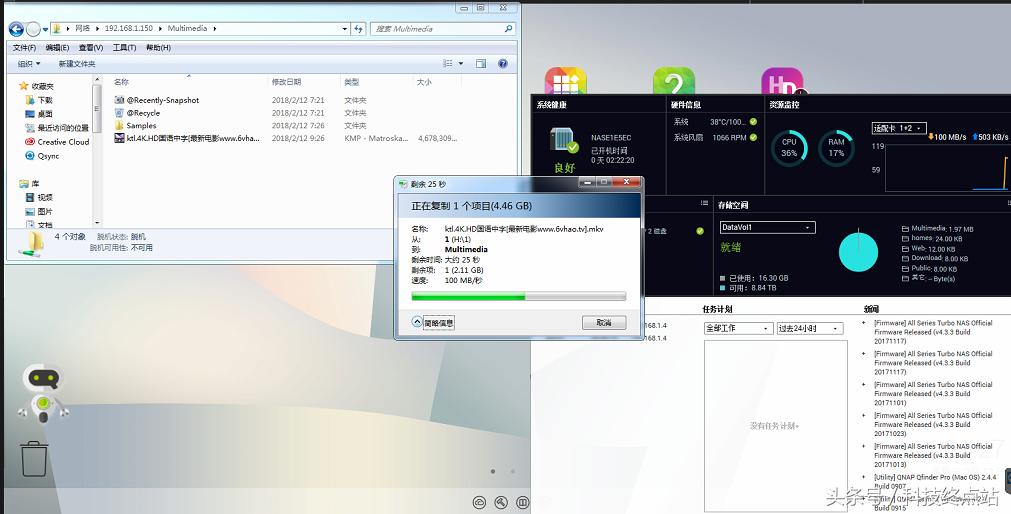Sort by the 名称 column header
Viewport: 1011px width, 514px height.
121,82
